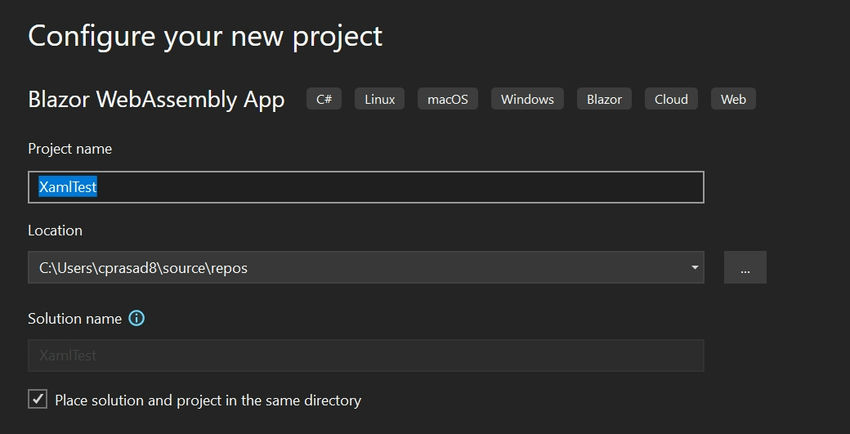This screenshot has height=434, width=850.
Task: Click the Project name label
Action: [x=70, y=149]
